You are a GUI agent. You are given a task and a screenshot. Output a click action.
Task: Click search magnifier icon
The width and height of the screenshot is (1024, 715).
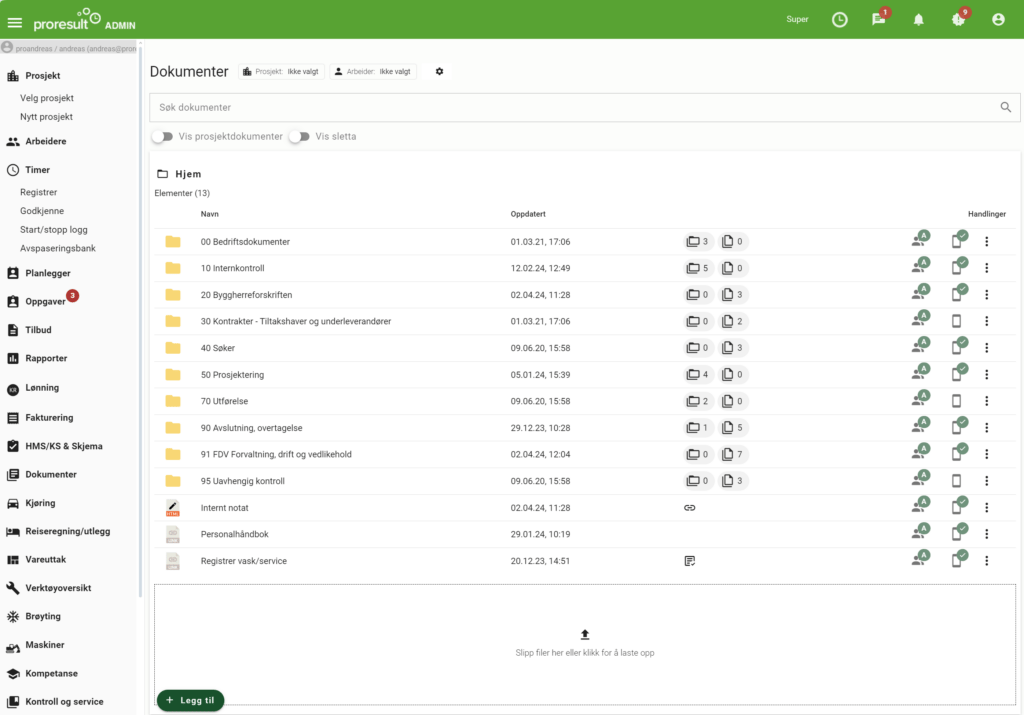coord(1005,107)
